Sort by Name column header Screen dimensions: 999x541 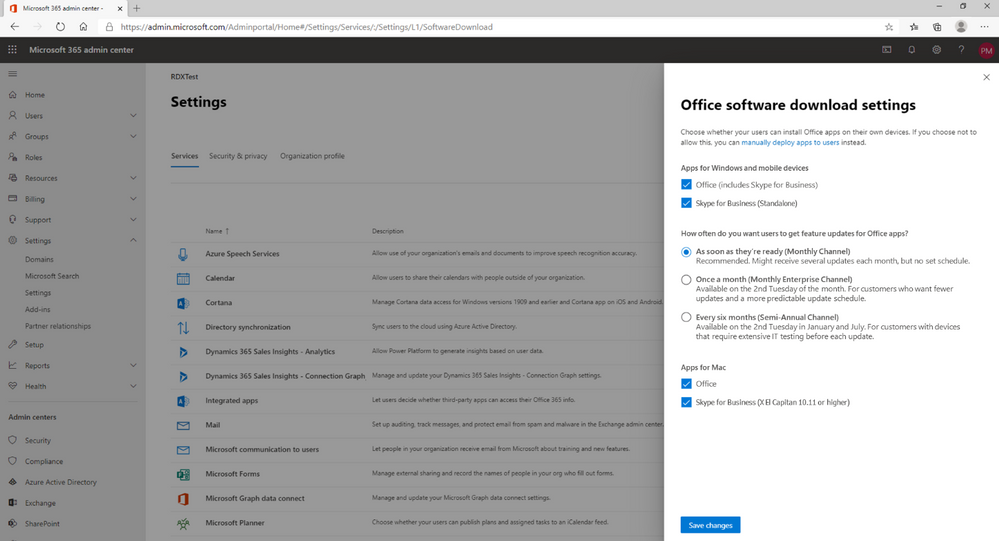217,231
